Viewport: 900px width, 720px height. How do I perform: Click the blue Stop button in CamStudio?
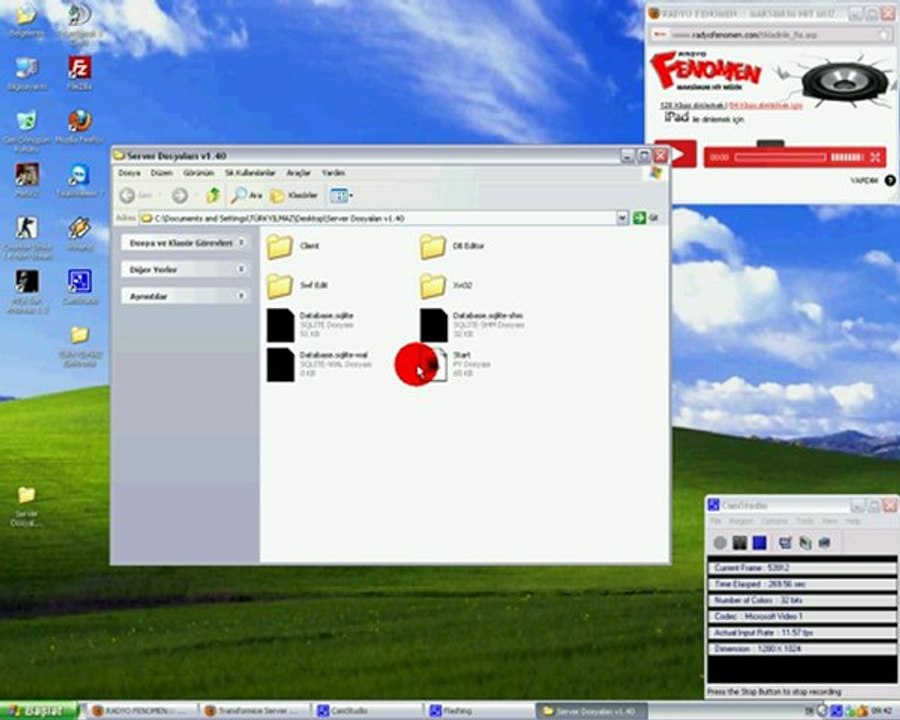point(759,543)
